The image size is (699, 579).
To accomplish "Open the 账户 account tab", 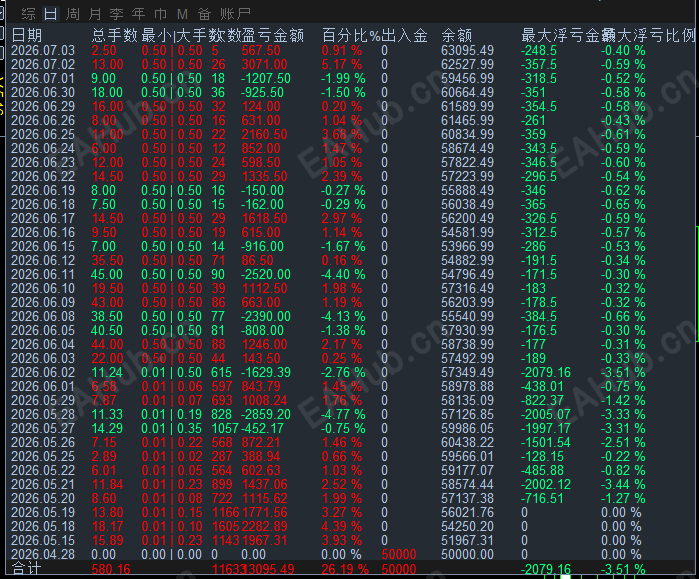I will 235,14.
